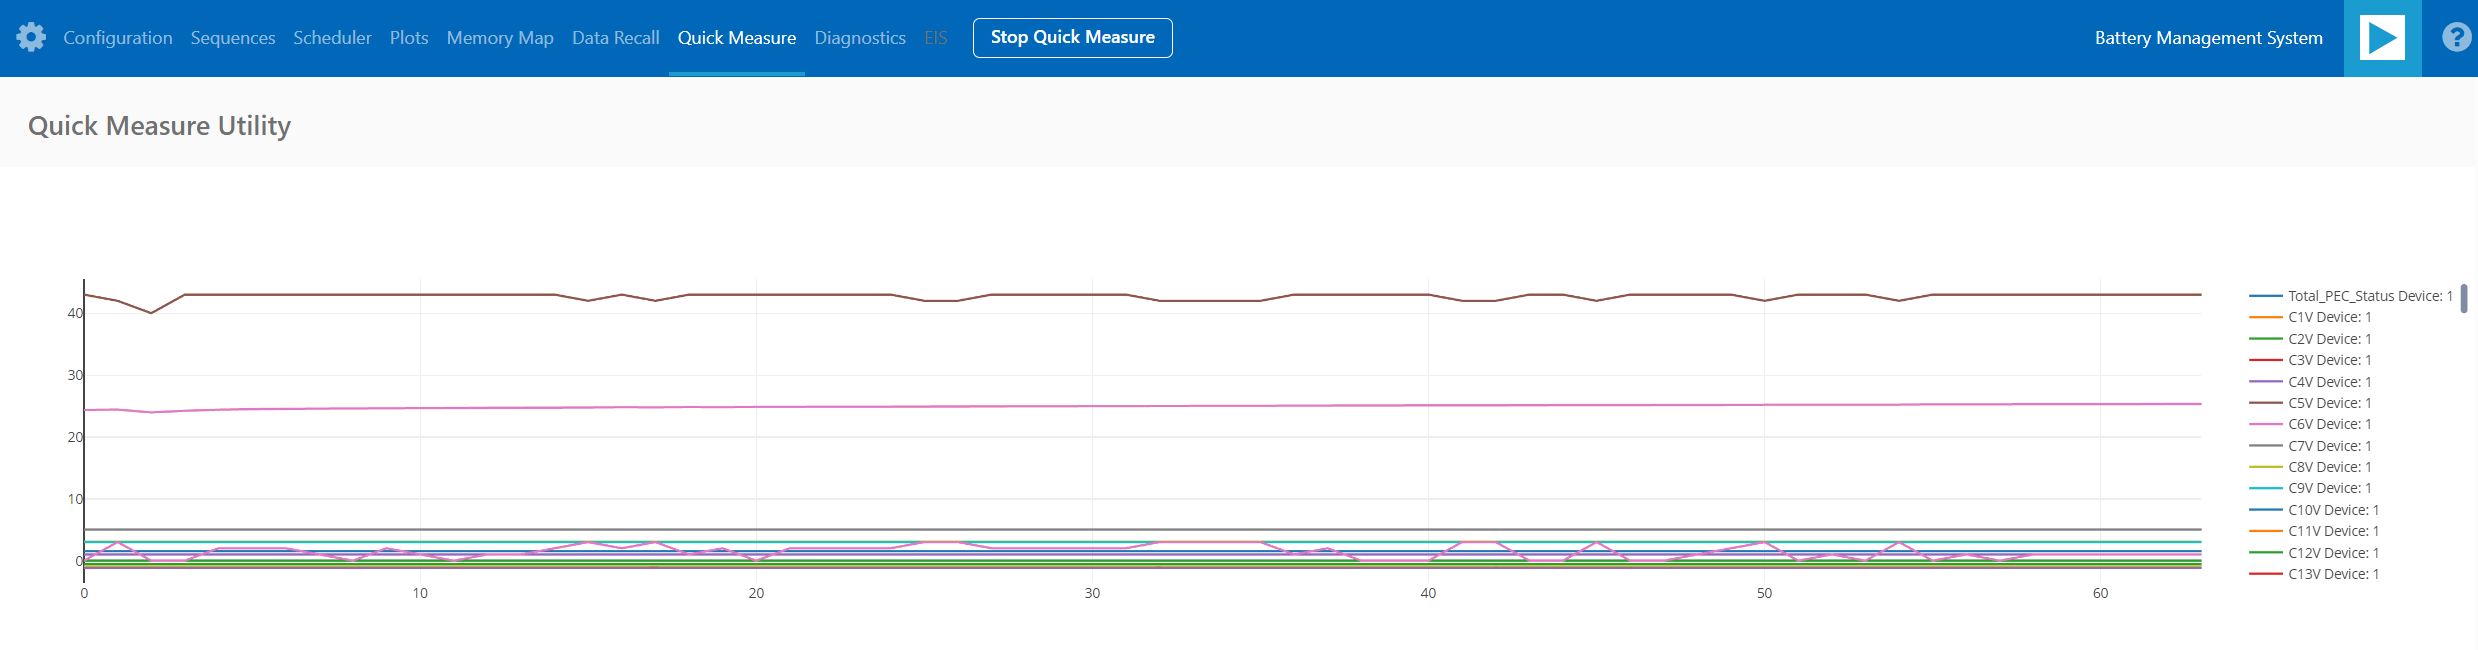
Task: Click the settings gear icon
Action: point(31,38)
